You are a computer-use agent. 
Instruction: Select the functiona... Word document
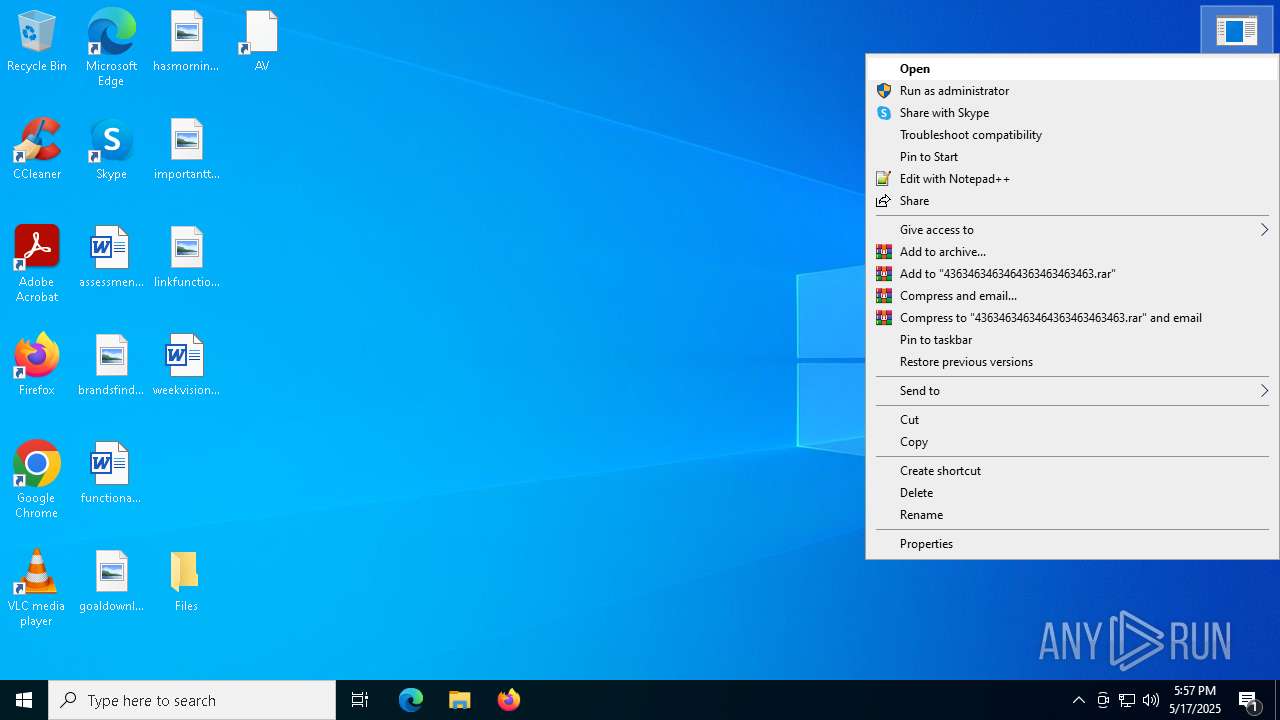(111, 473)
